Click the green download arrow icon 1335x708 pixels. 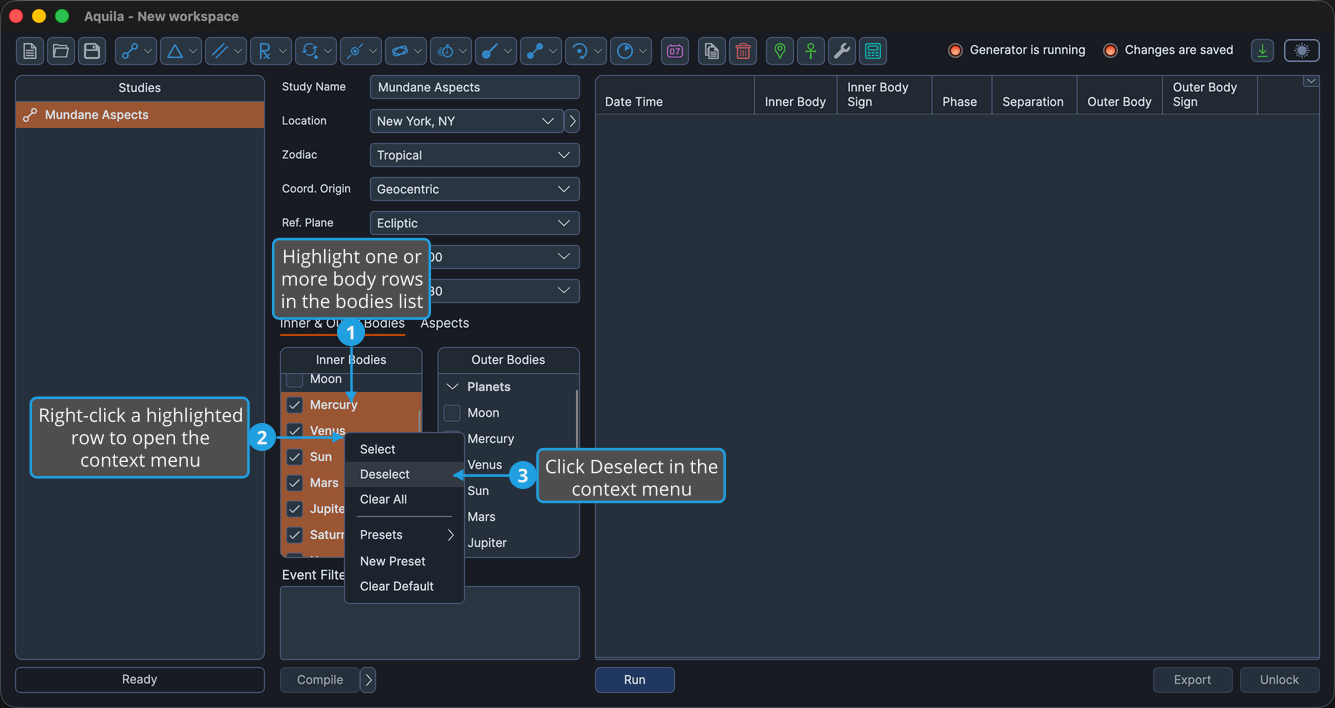pyautogui.click(x=1263, y=51)
